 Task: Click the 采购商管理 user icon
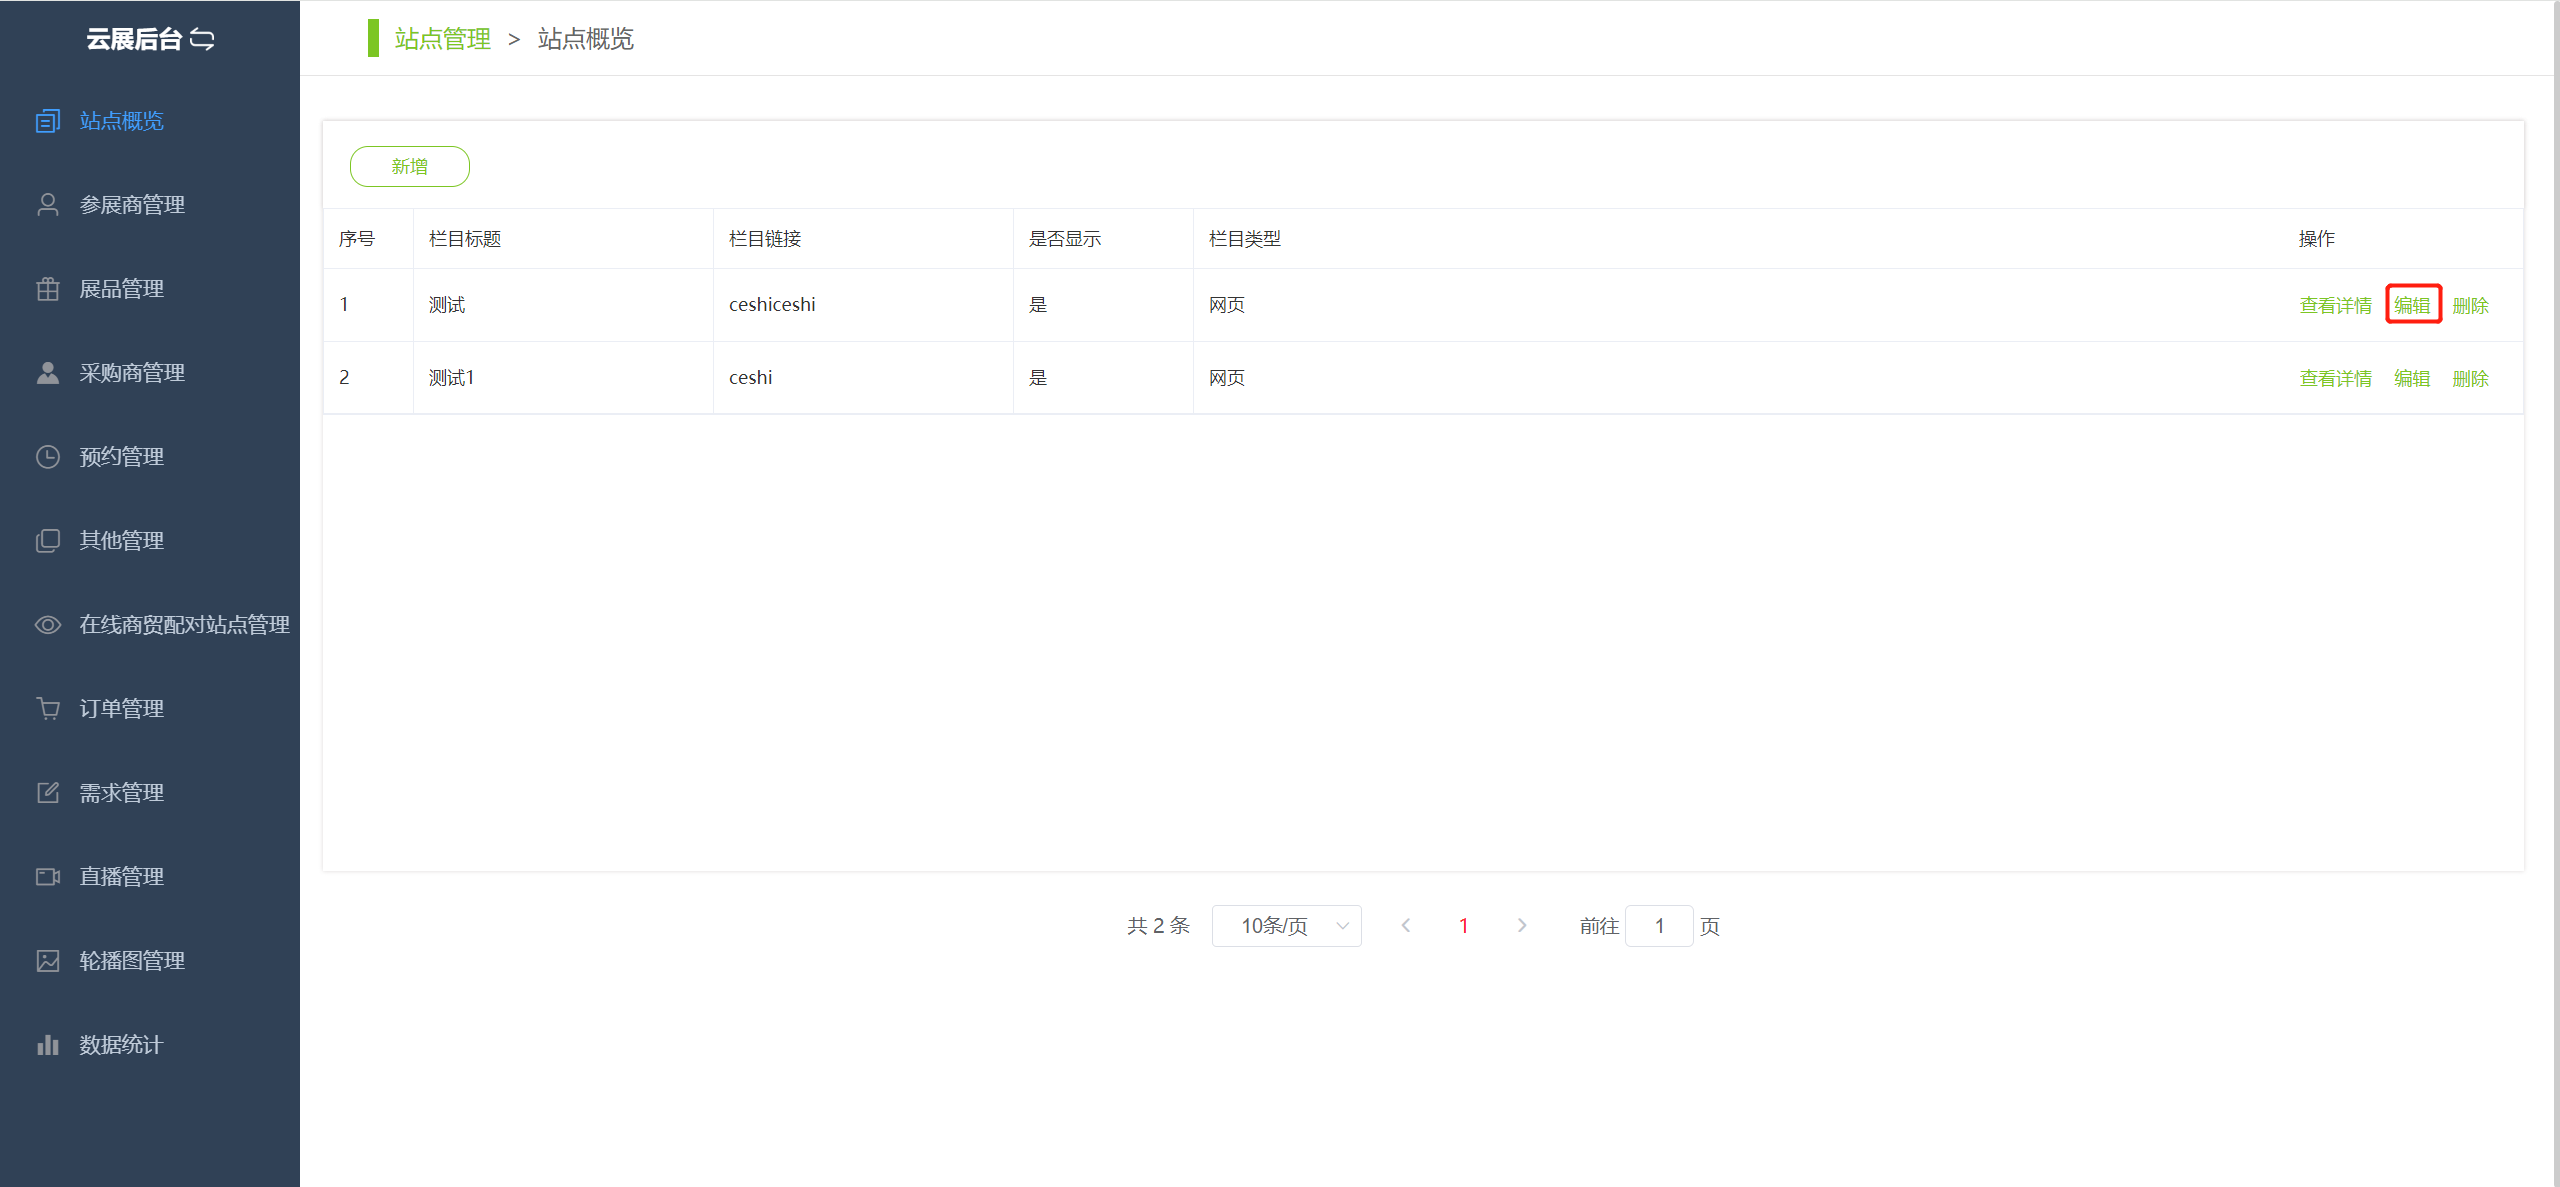click(x=48, y=373)
